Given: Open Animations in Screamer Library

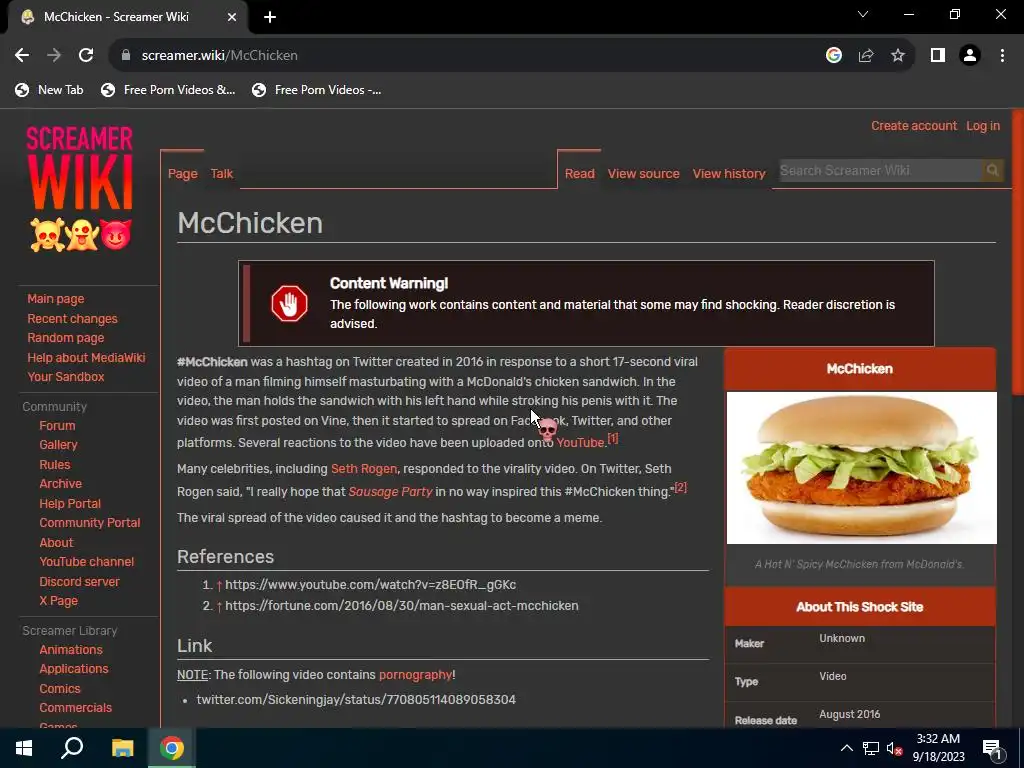Looking at the screenshot, I should point(71,650).
